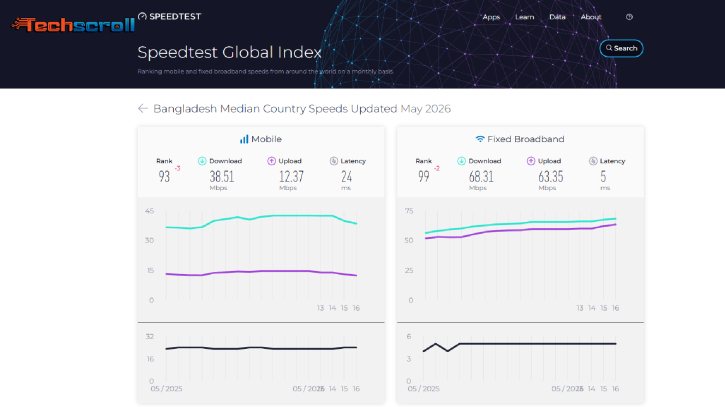Select Mobile upload value 12.37

click(291, 177)
